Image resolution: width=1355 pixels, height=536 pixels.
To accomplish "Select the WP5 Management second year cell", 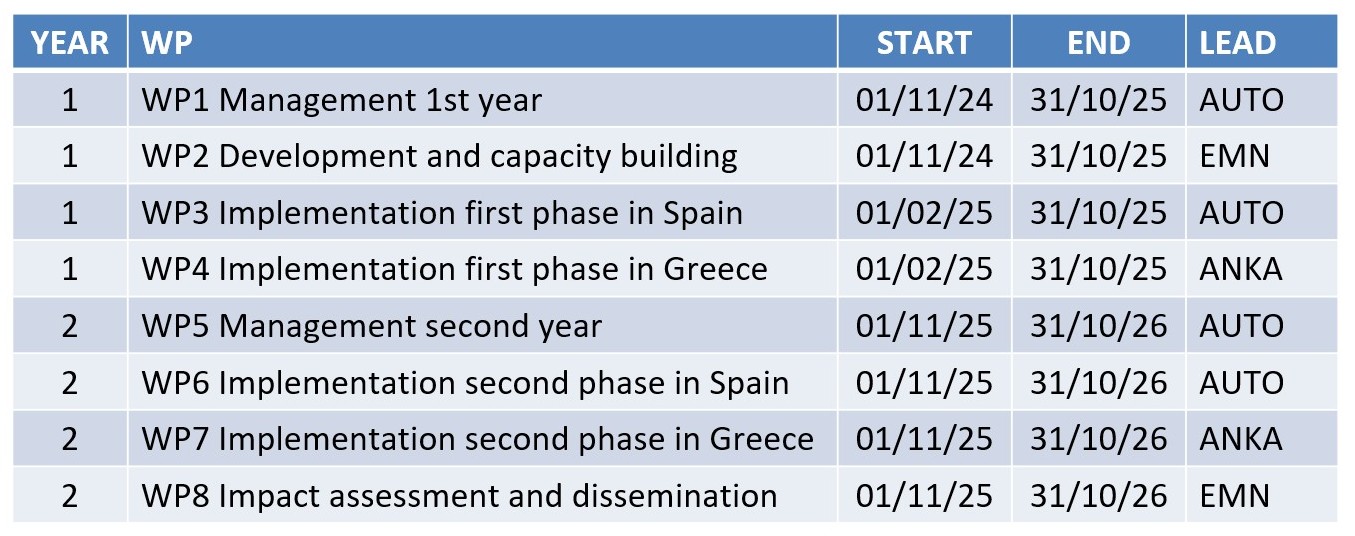I will 371,326.
